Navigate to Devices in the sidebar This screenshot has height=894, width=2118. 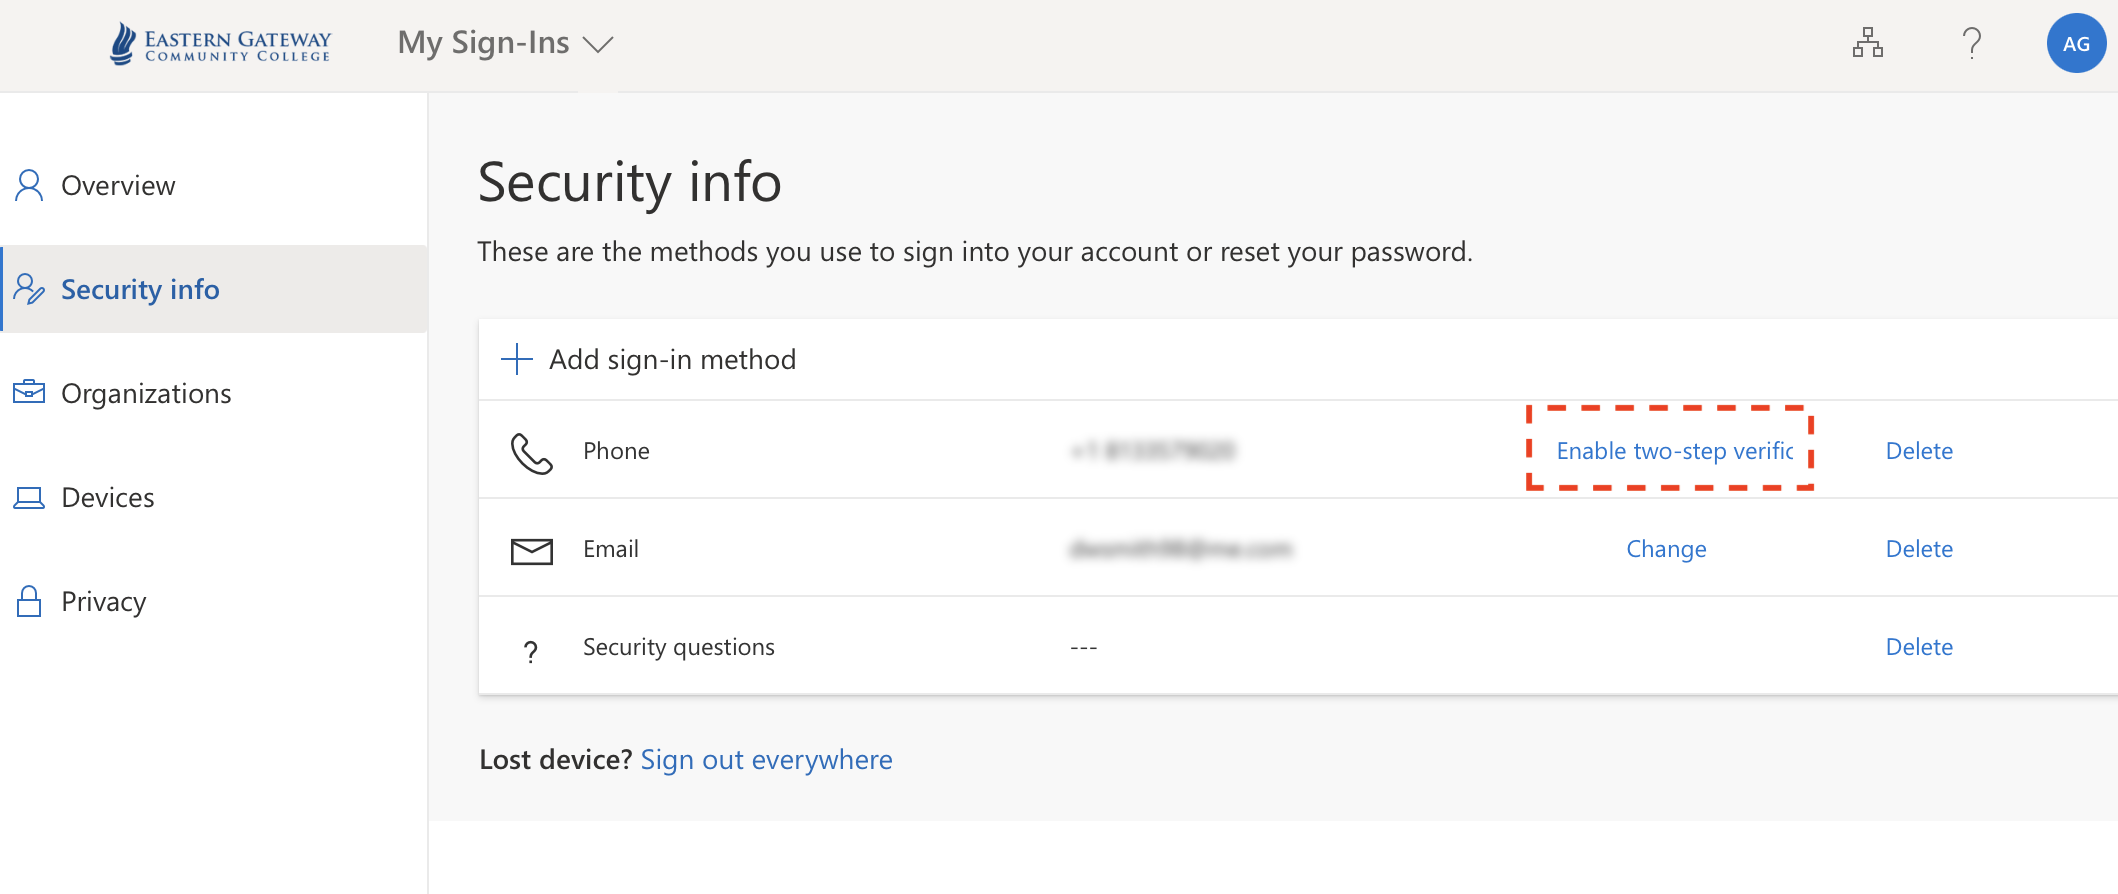108,498
